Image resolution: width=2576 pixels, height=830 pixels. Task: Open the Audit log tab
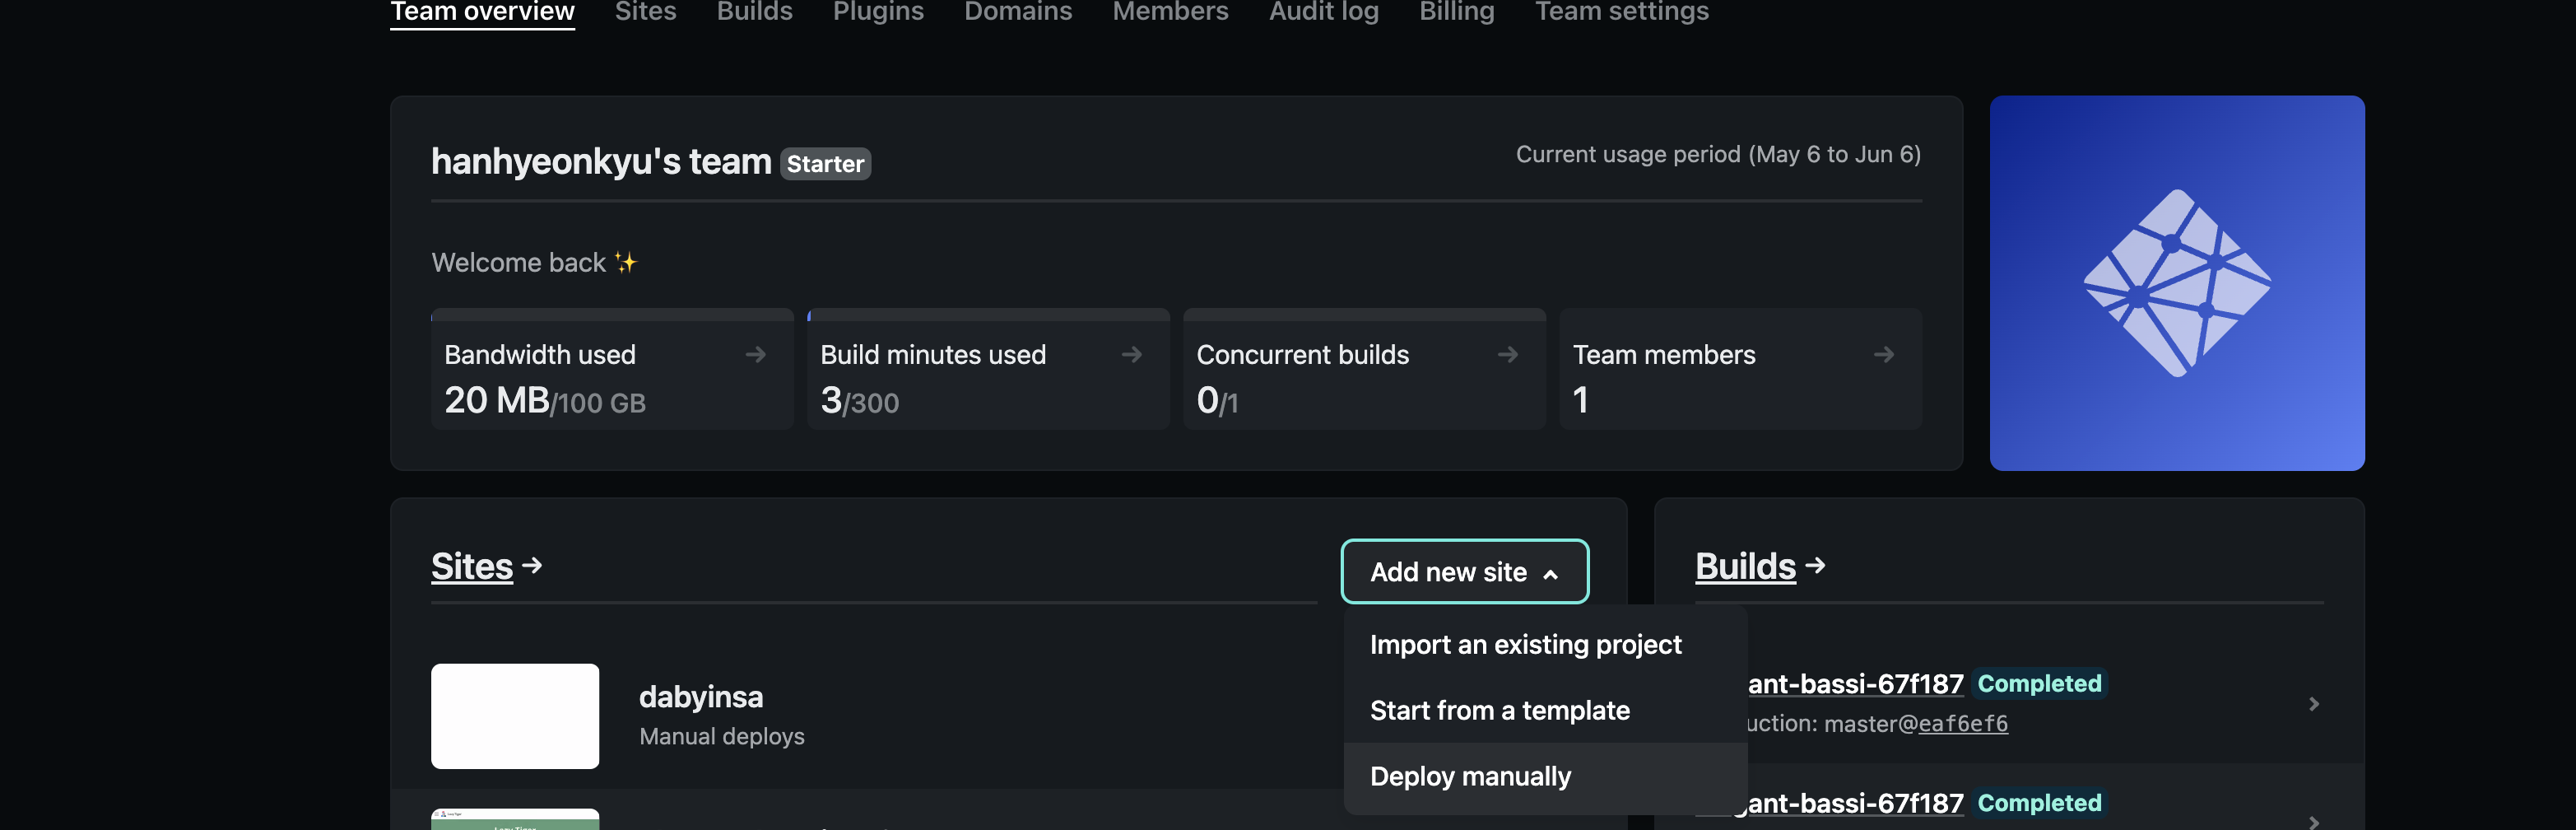[1323, 12]
